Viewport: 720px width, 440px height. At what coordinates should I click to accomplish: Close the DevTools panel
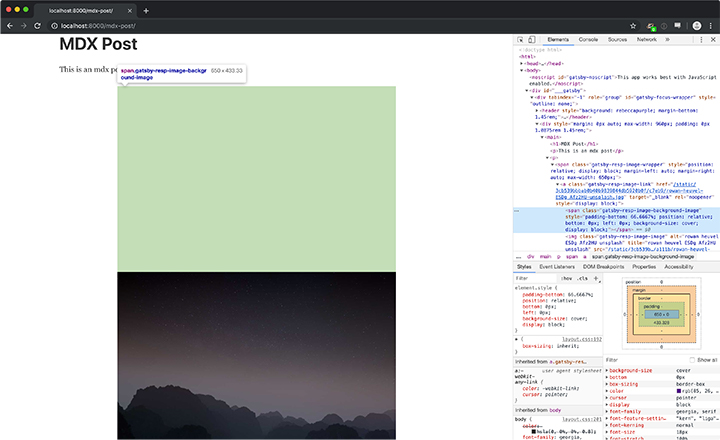[x=713, y=40]
